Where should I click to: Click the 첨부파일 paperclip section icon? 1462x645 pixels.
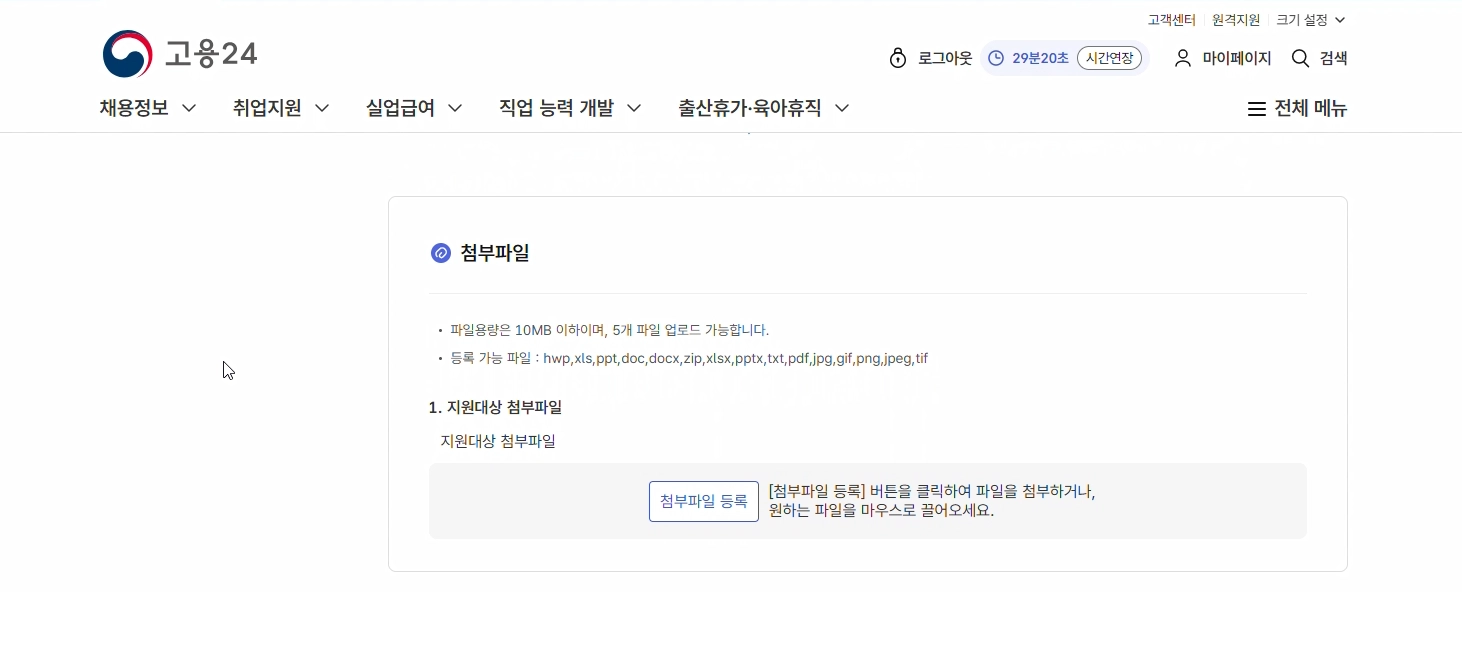[x=441, y=253]
